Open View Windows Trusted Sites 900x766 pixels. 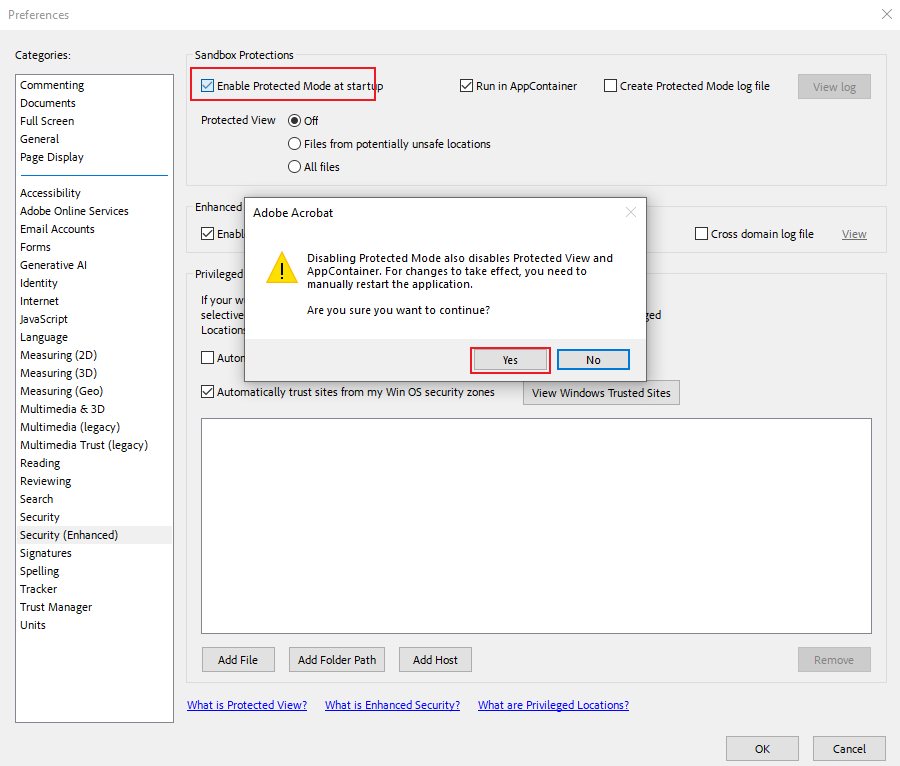[x=600, y=392]
